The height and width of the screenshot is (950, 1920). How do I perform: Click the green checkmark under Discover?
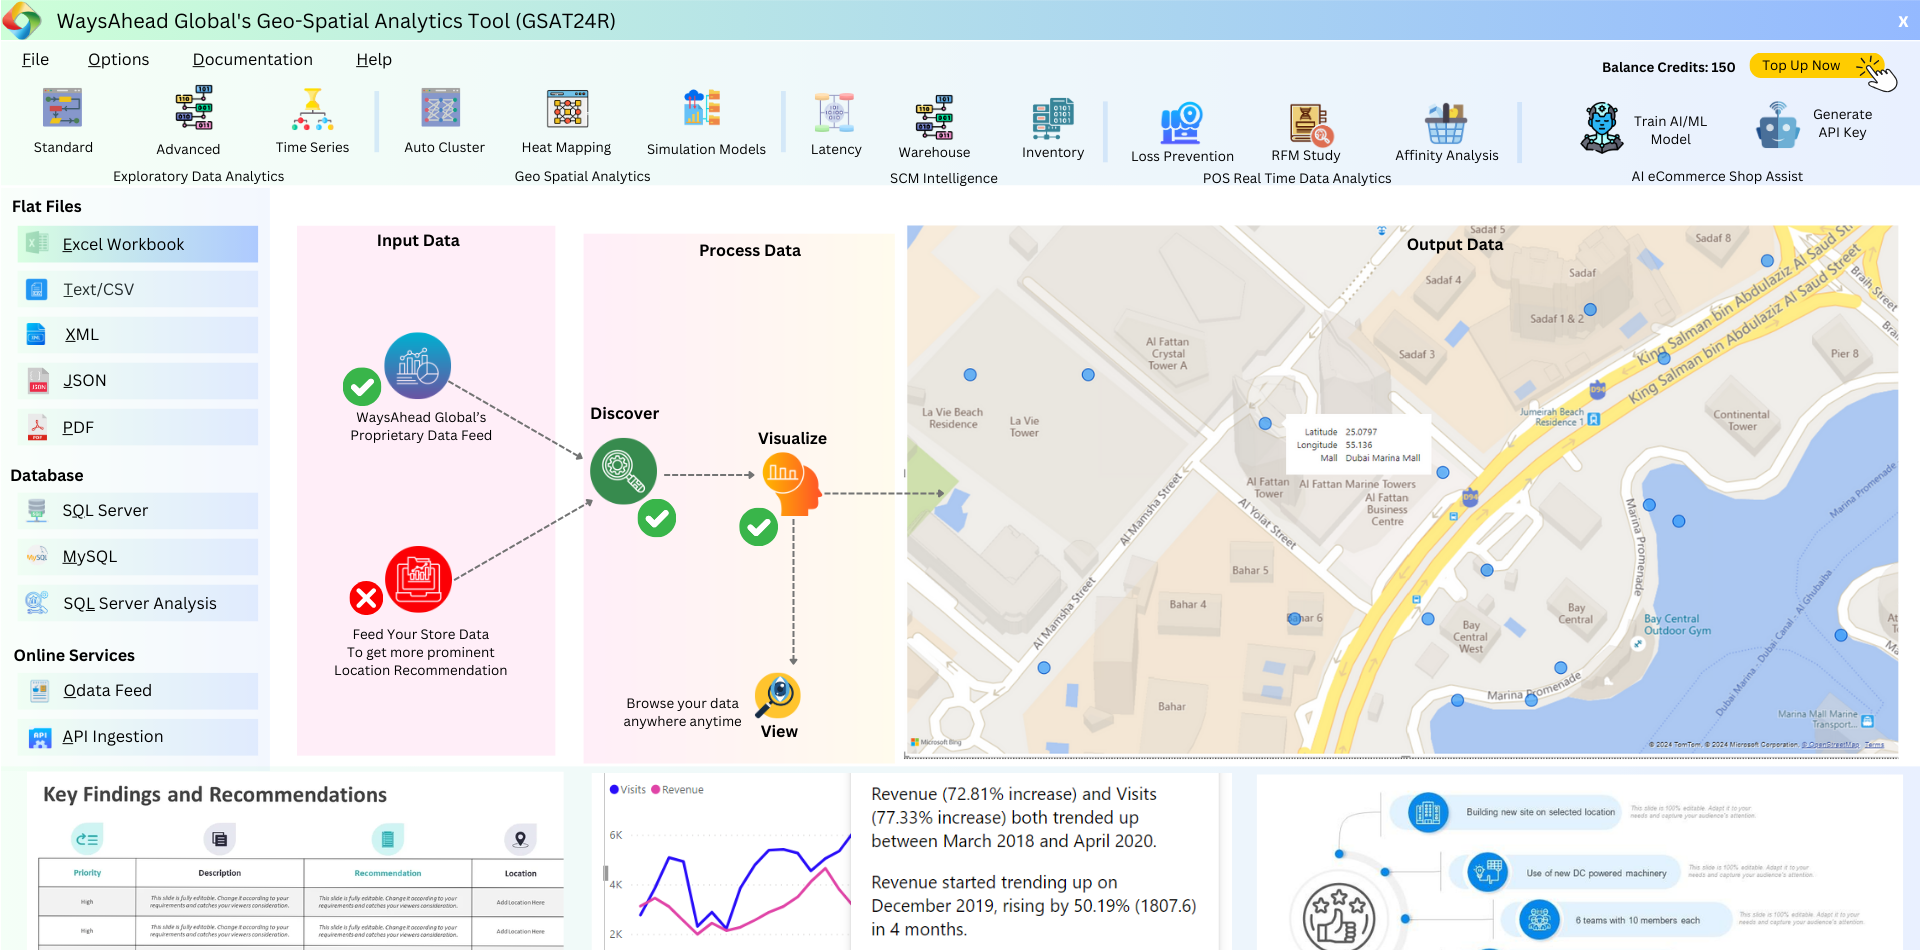[657, 518]
